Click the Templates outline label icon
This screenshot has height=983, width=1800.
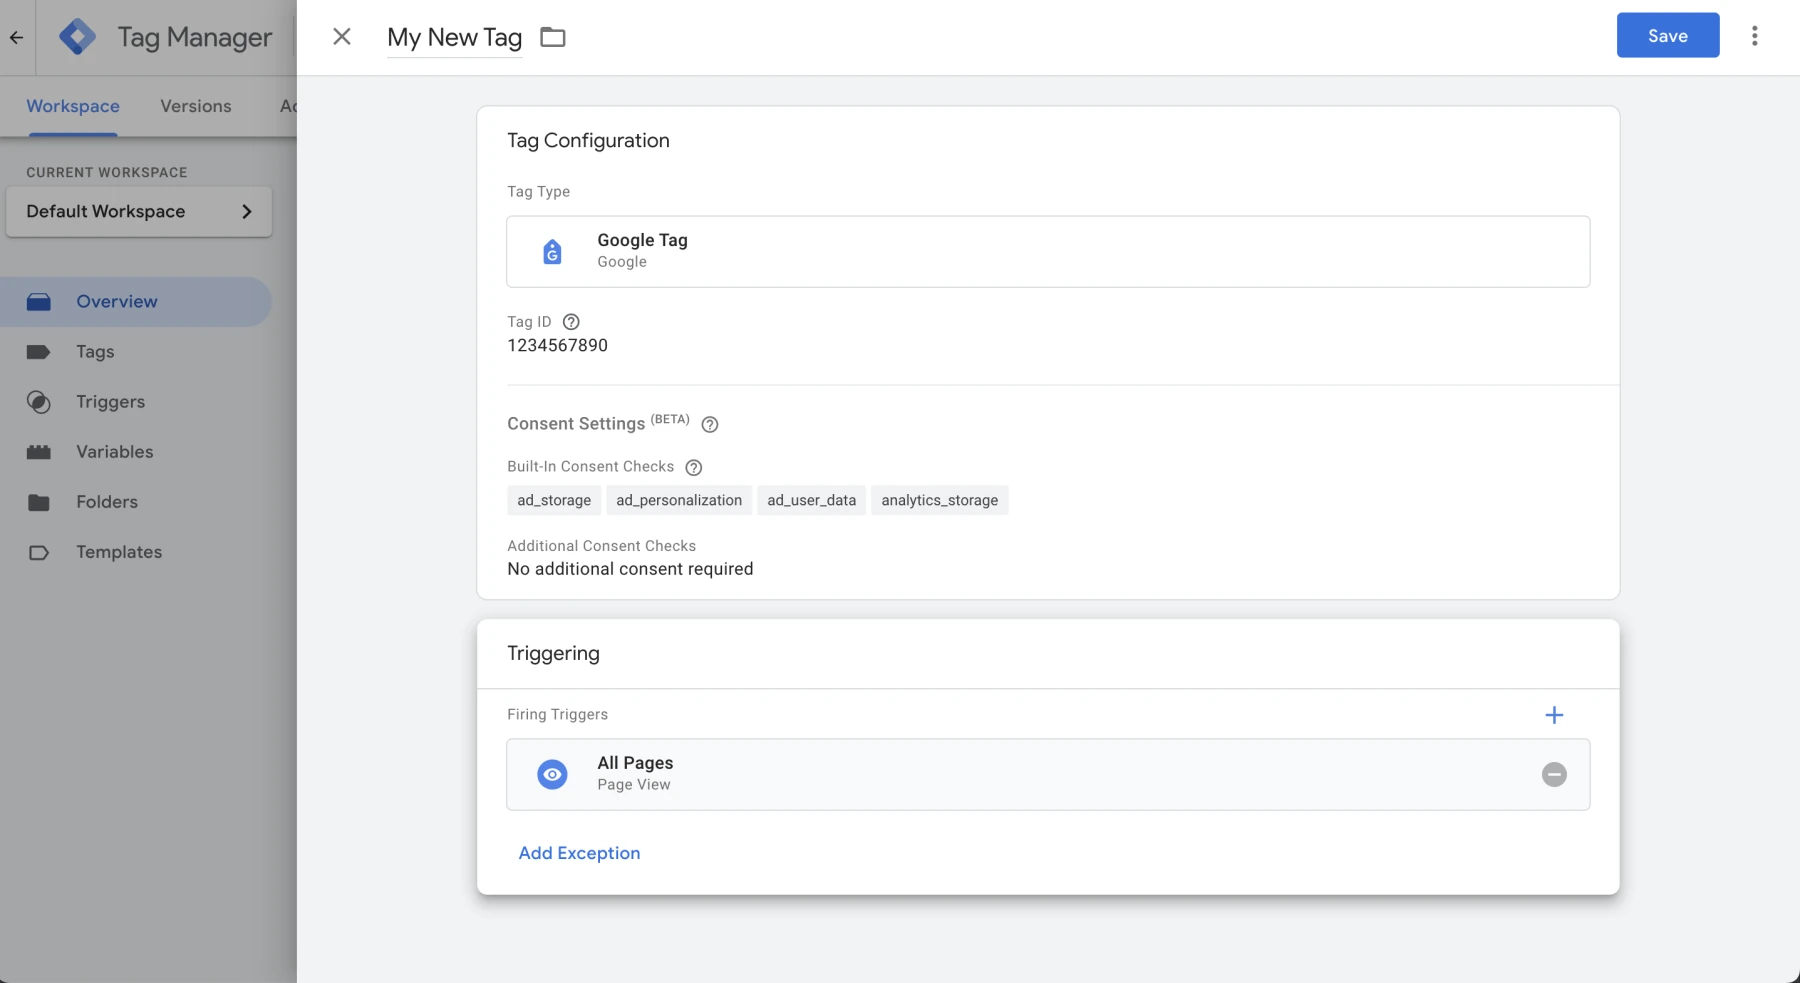tap(39, 552)
